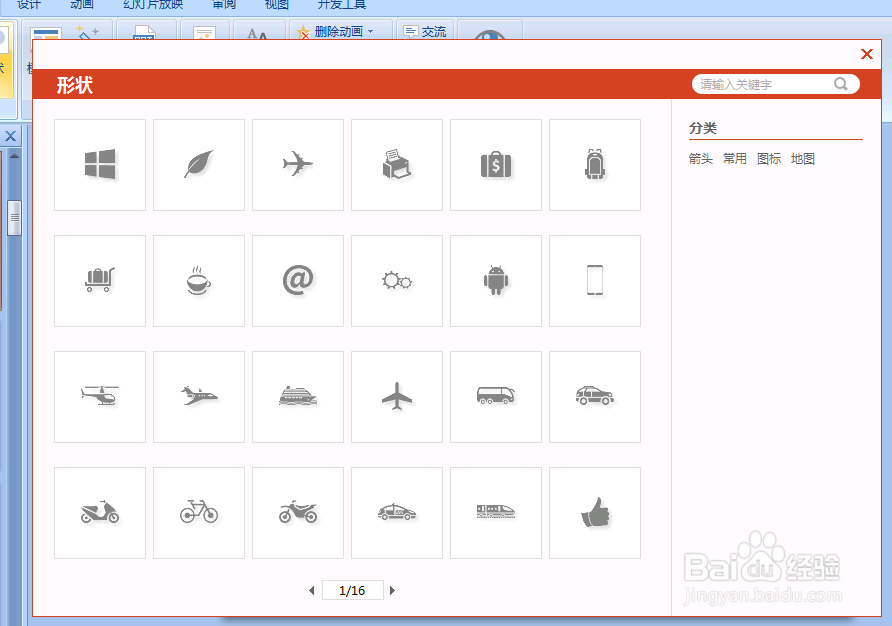Select the upward-facing airplane shape

(x=397, y=397)
